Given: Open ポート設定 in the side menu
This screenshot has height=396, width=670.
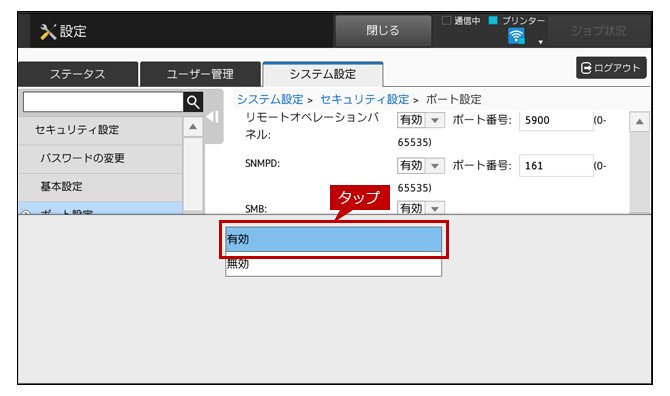Looking at the screenshot, I should (x=100, y=208).
